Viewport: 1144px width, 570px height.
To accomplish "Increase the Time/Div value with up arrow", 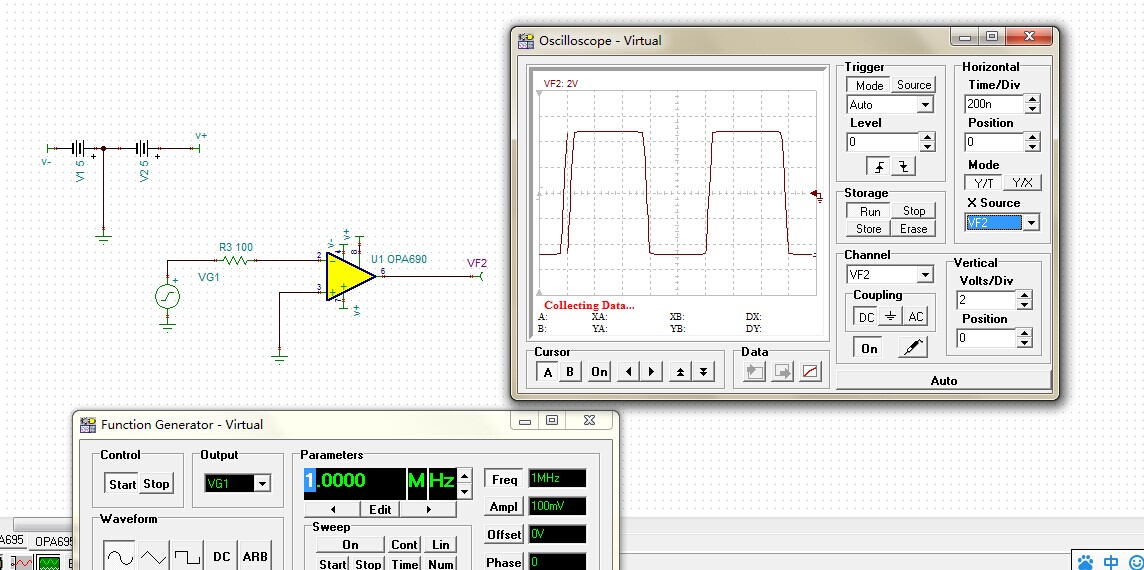I will [1032, 99].
